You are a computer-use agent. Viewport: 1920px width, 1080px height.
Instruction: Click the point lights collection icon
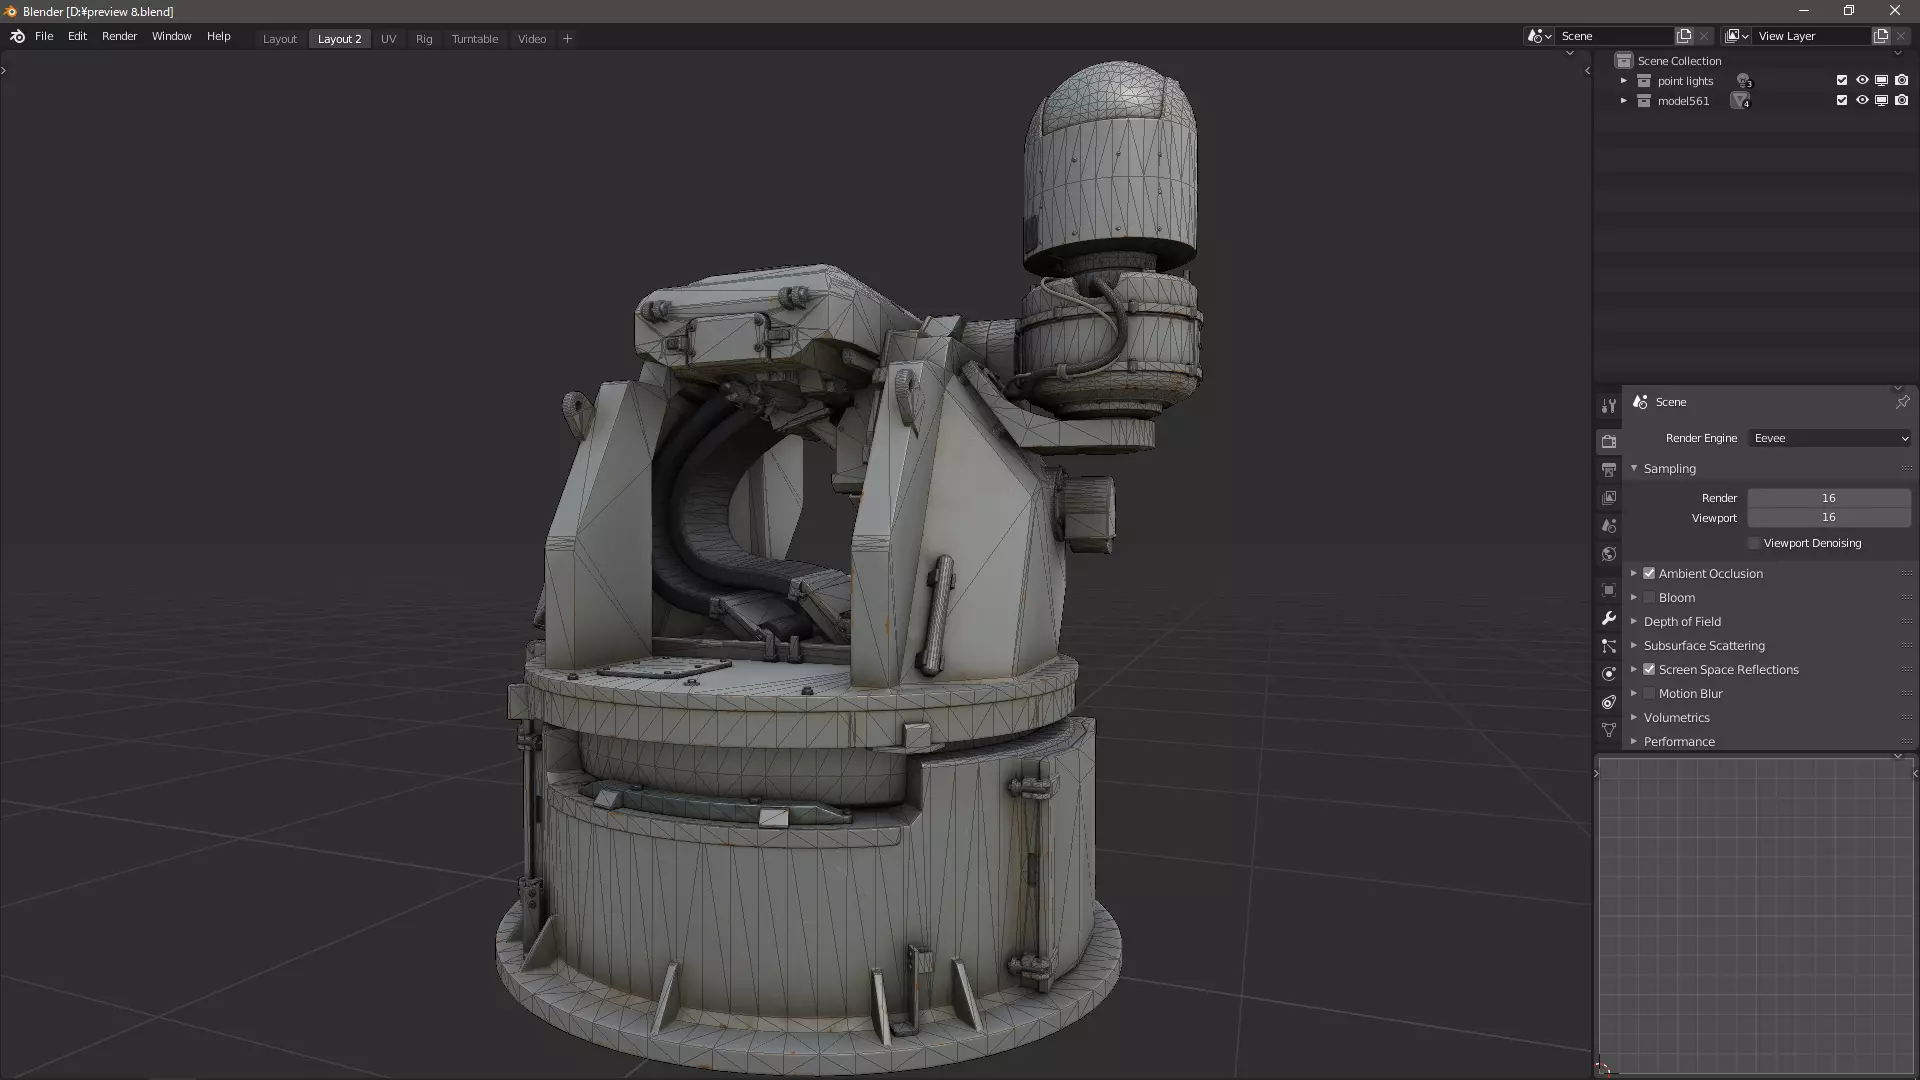pyautogui.click(x=1644, y=81)
